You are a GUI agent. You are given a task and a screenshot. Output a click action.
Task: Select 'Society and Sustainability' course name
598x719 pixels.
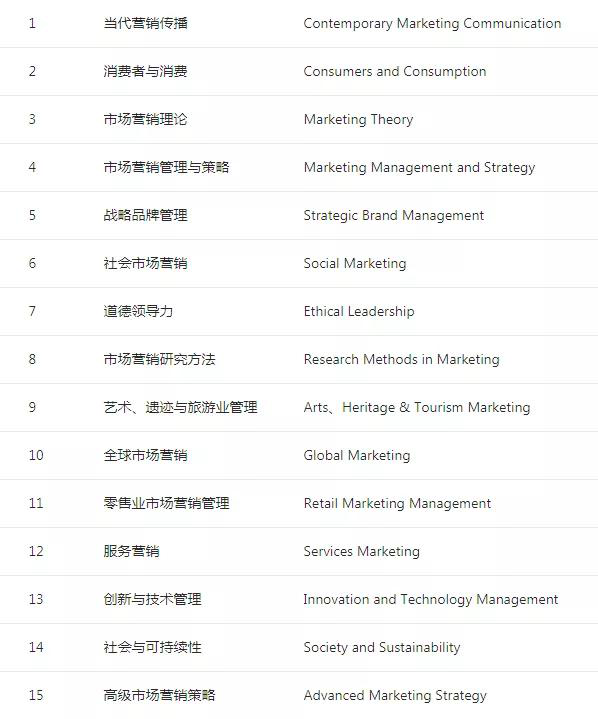pos(382,647)
